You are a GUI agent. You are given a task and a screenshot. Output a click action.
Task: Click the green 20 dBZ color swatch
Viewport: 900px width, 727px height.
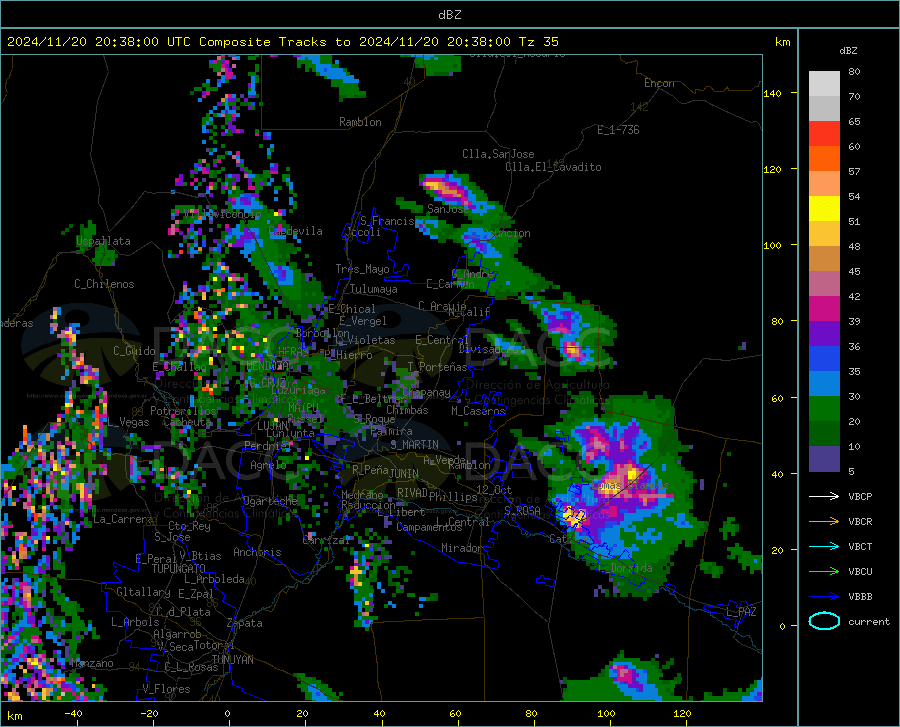(824, 409)
